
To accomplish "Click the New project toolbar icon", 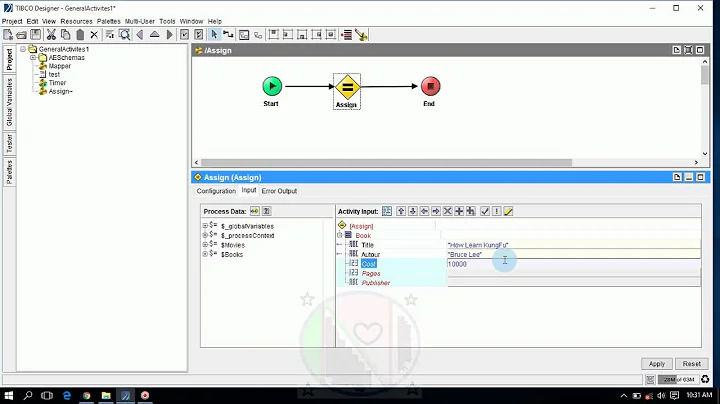I will click(x=8, y=34).
